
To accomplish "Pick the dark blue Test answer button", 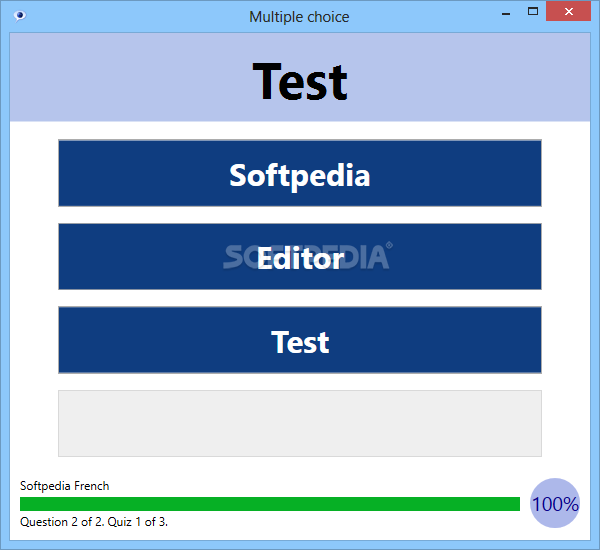I will click(x=300, y=340).
